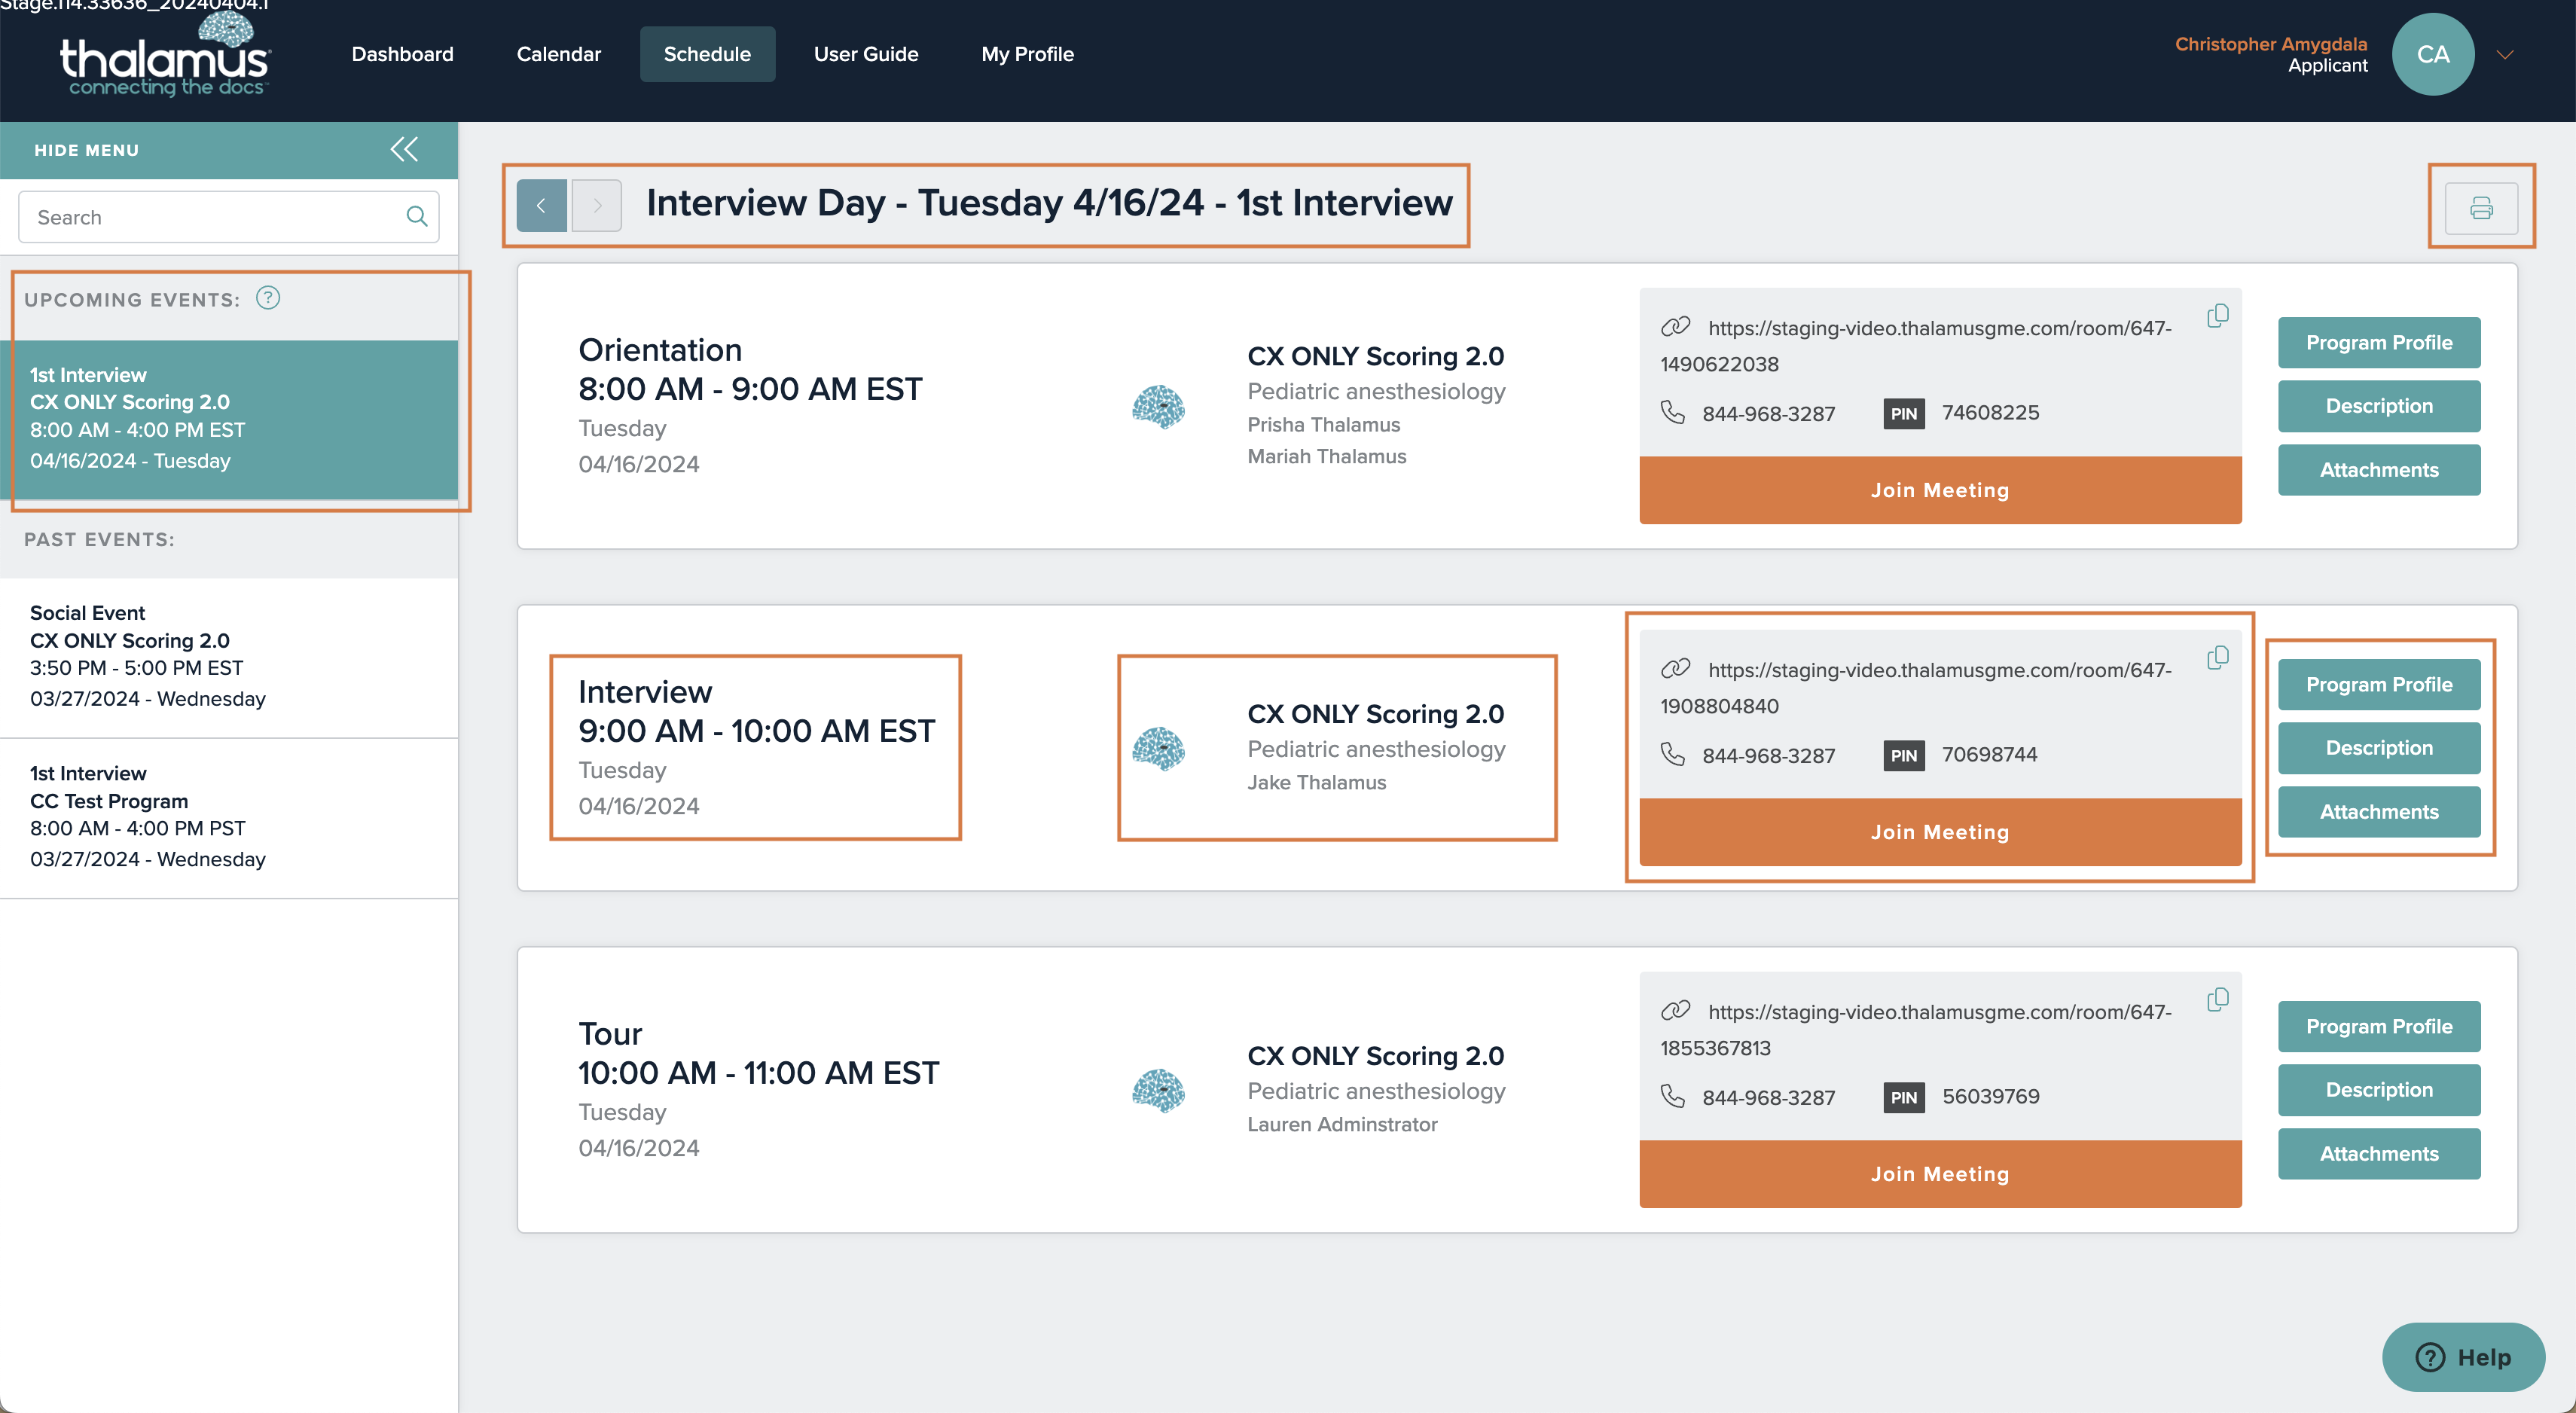The height and width of the screenshot is (1413, 2576).
Task: Click the Interview Day page heading
Action: 1049,203
